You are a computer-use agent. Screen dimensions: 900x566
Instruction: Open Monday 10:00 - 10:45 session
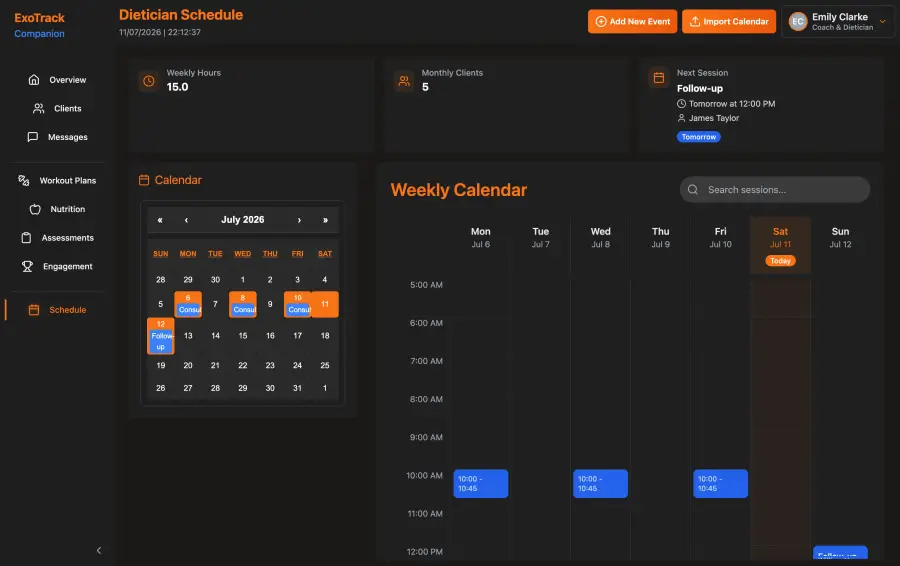pos(481,484)
